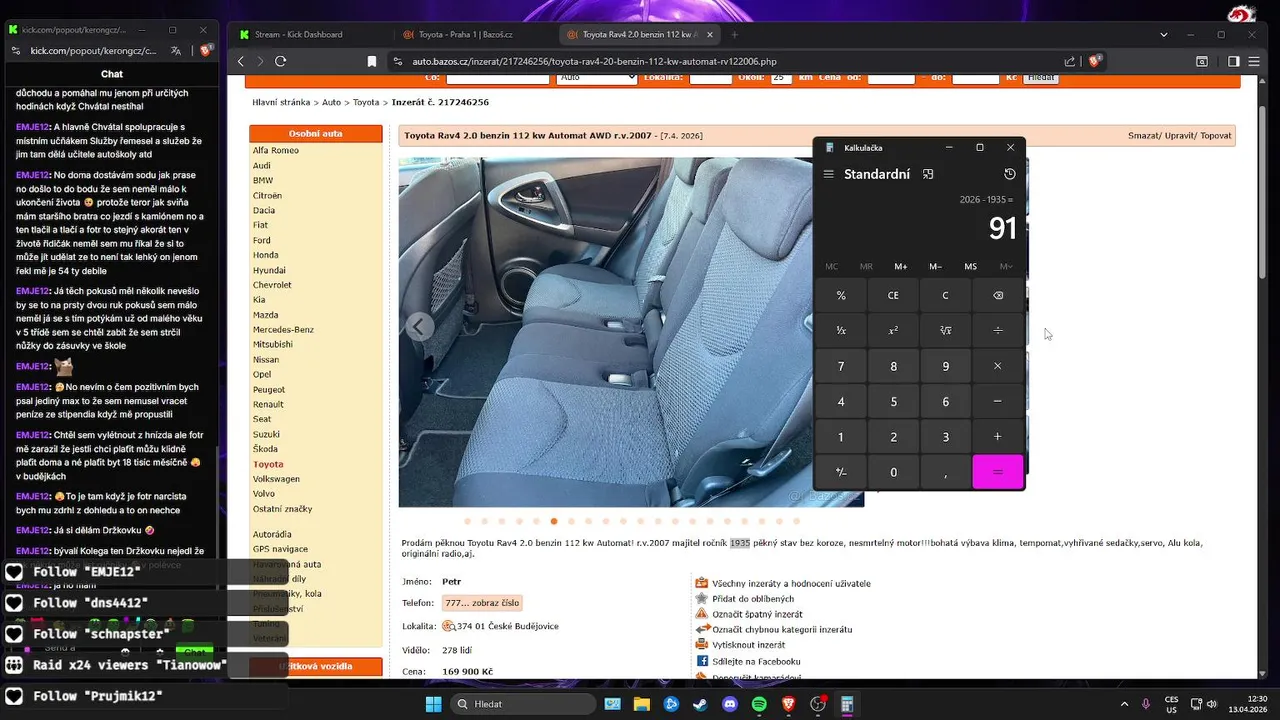Select Alfa Romeo brand category
This screenshot has width=1280, height=720.
pos(276,150)
